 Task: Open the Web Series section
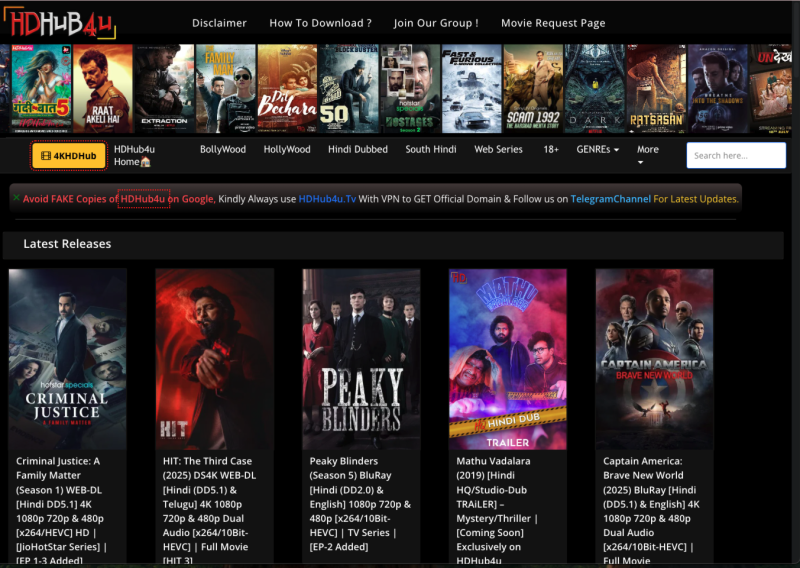pos(498,150)
